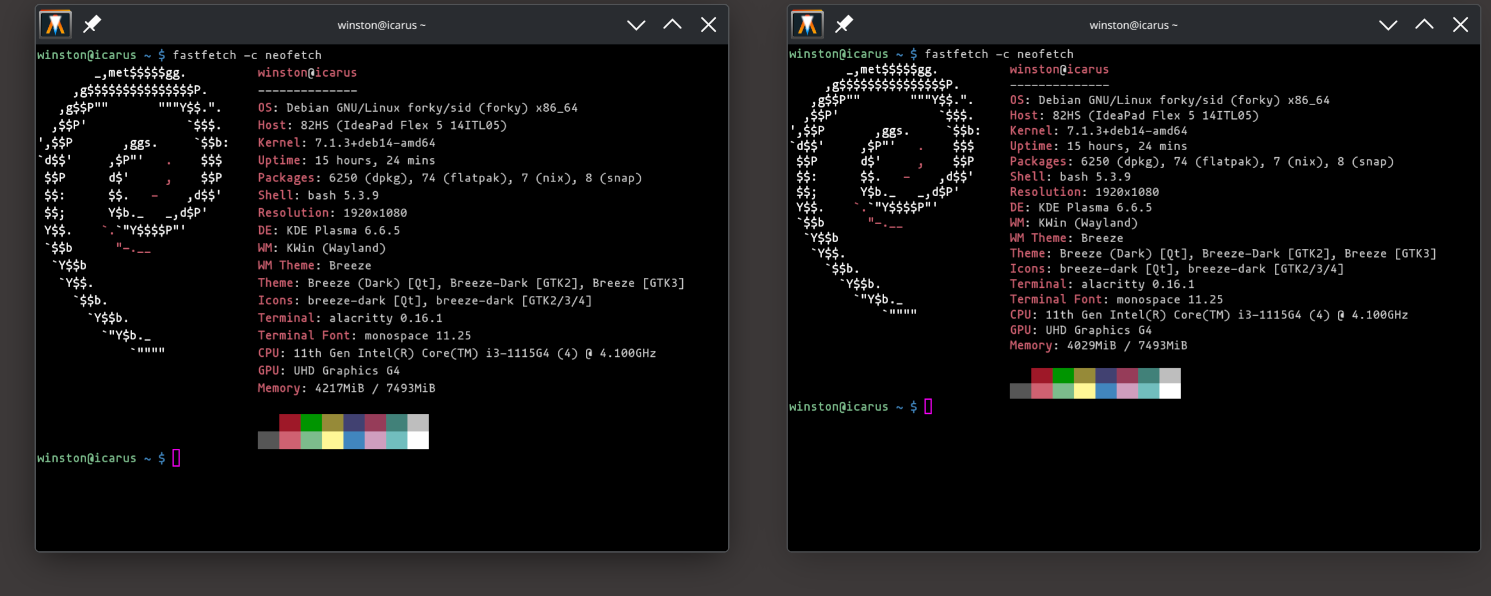The width and height of the screenshot is (1491, 596).
Task: Click the cursor at left terminal prompt
Action: click(176, 458)
